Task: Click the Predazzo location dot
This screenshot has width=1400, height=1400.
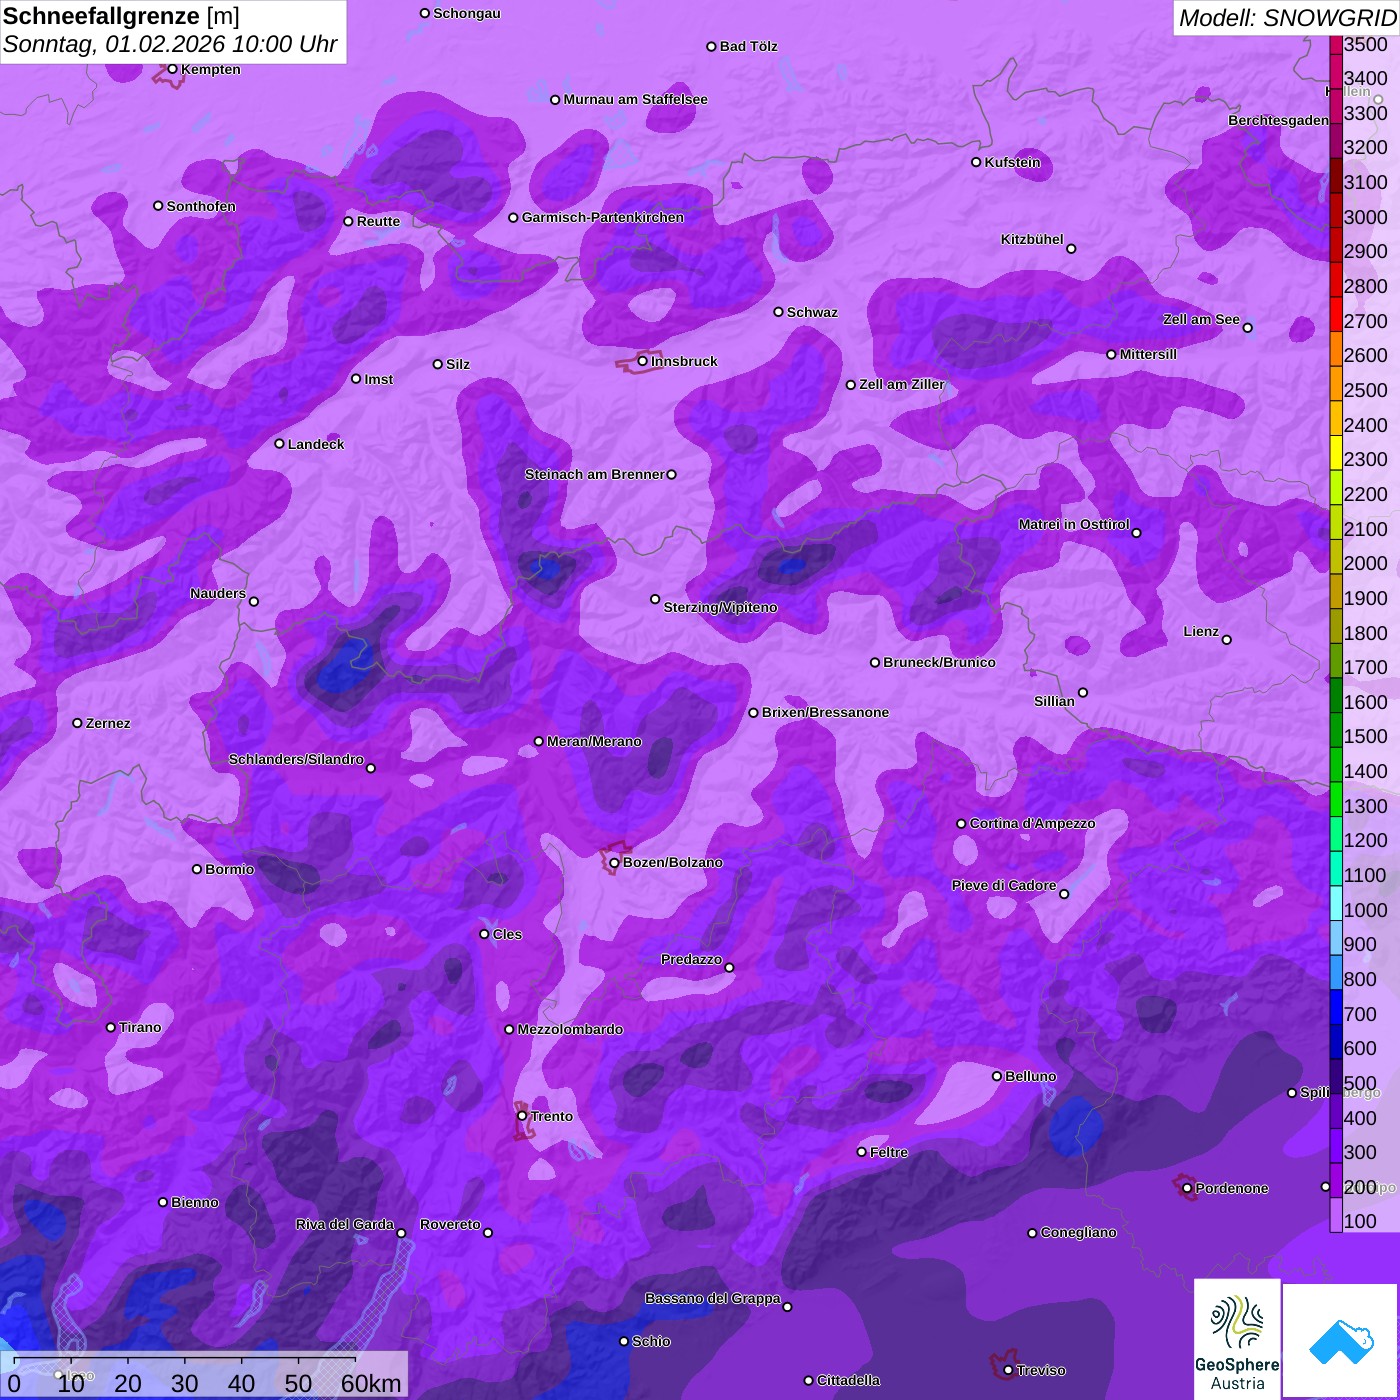Action: click(x=729, y=967)
